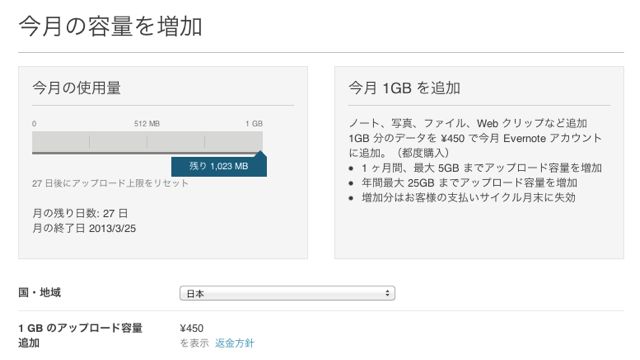Select the 今月 1GB を追加 panel heading
The height and width of the screenshot is (360, 640).
(x=404, y=88)
